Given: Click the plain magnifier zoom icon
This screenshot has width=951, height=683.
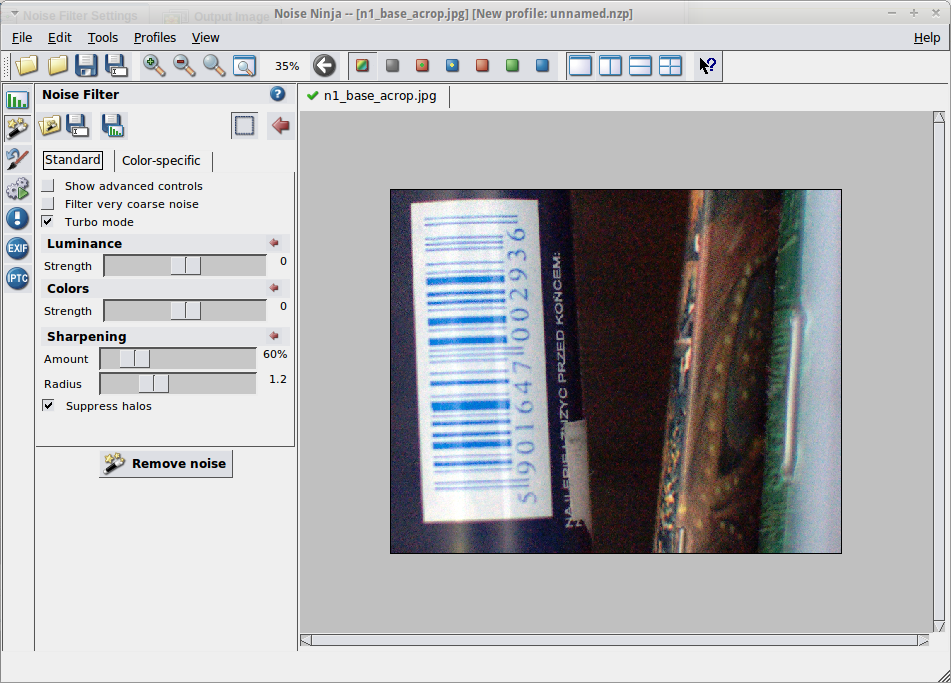Looking at the screenshot, I should [x=213, y=66].
